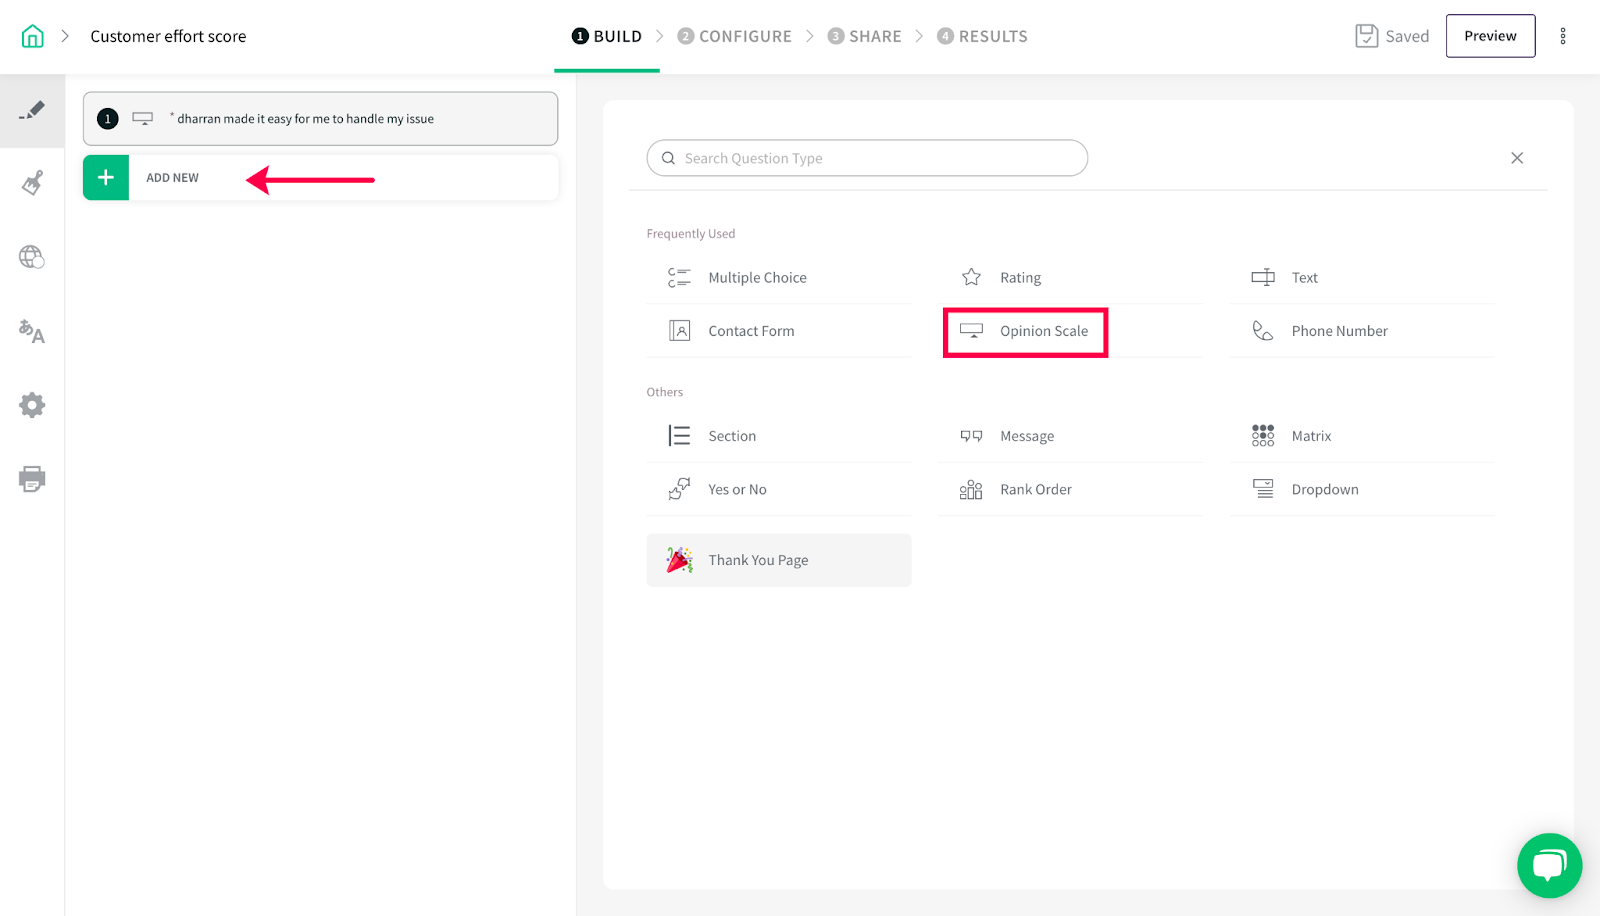Click the Others section heading

coord(665,392)
